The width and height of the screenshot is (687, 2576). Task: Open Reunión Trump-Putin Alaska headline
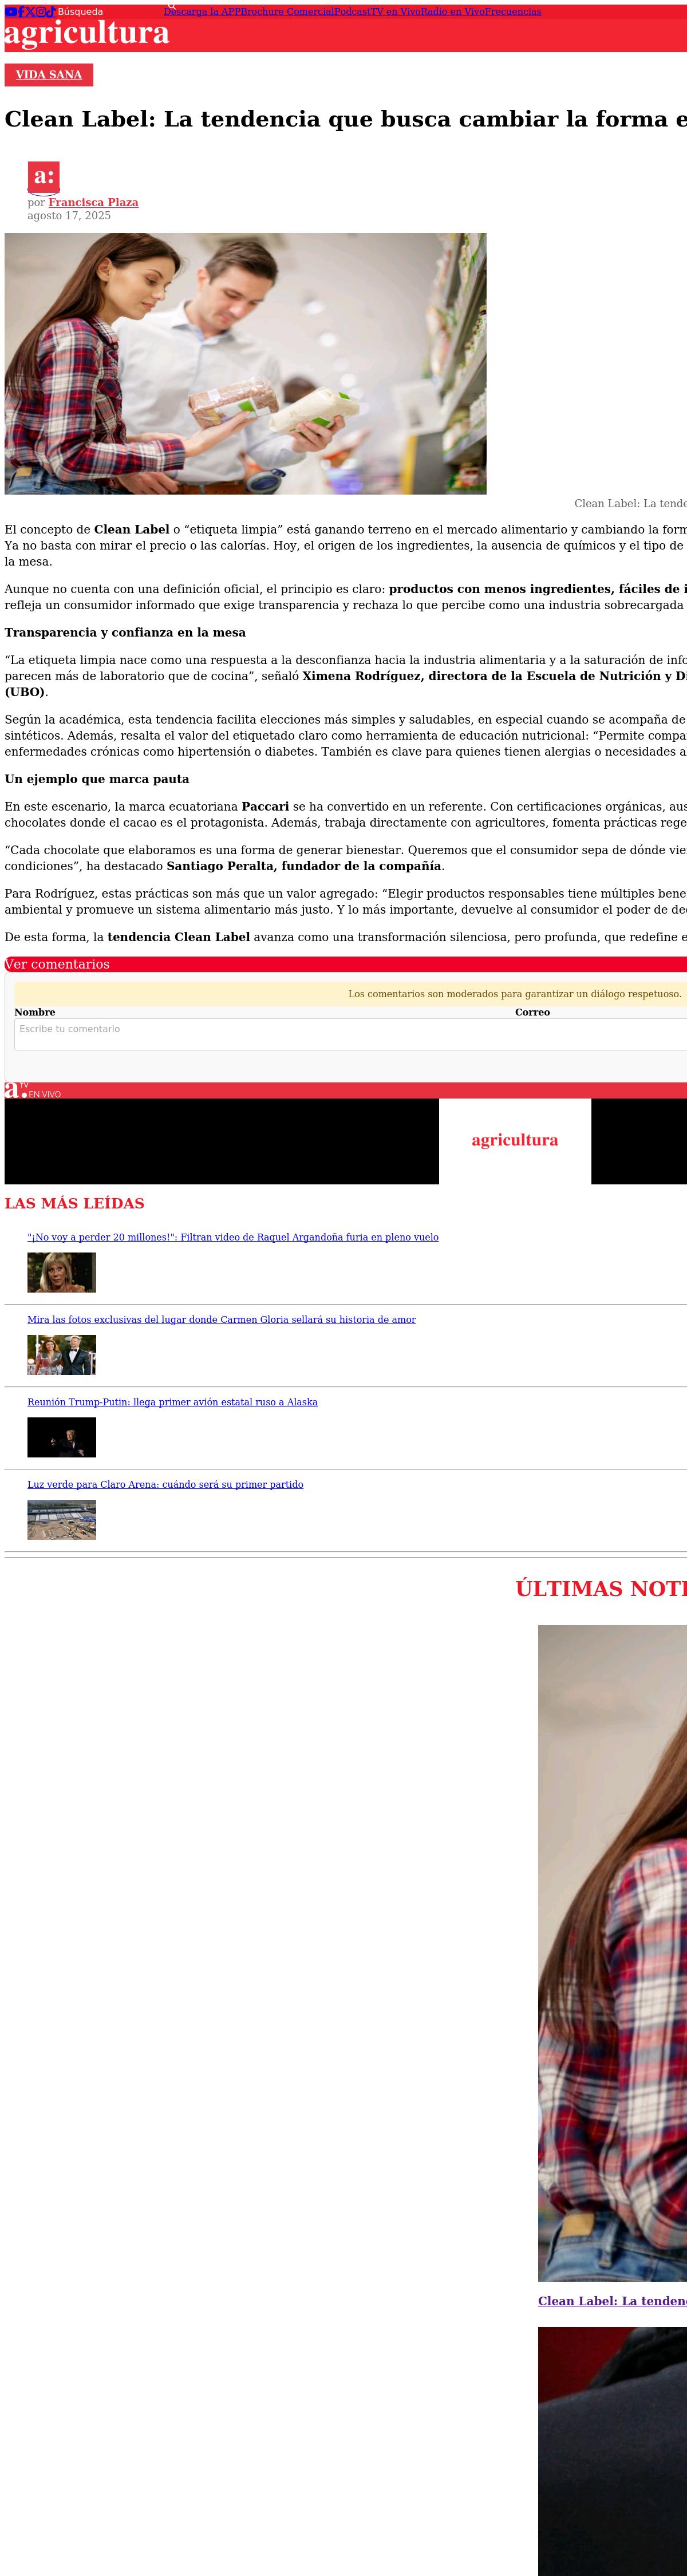(172, 1402)
